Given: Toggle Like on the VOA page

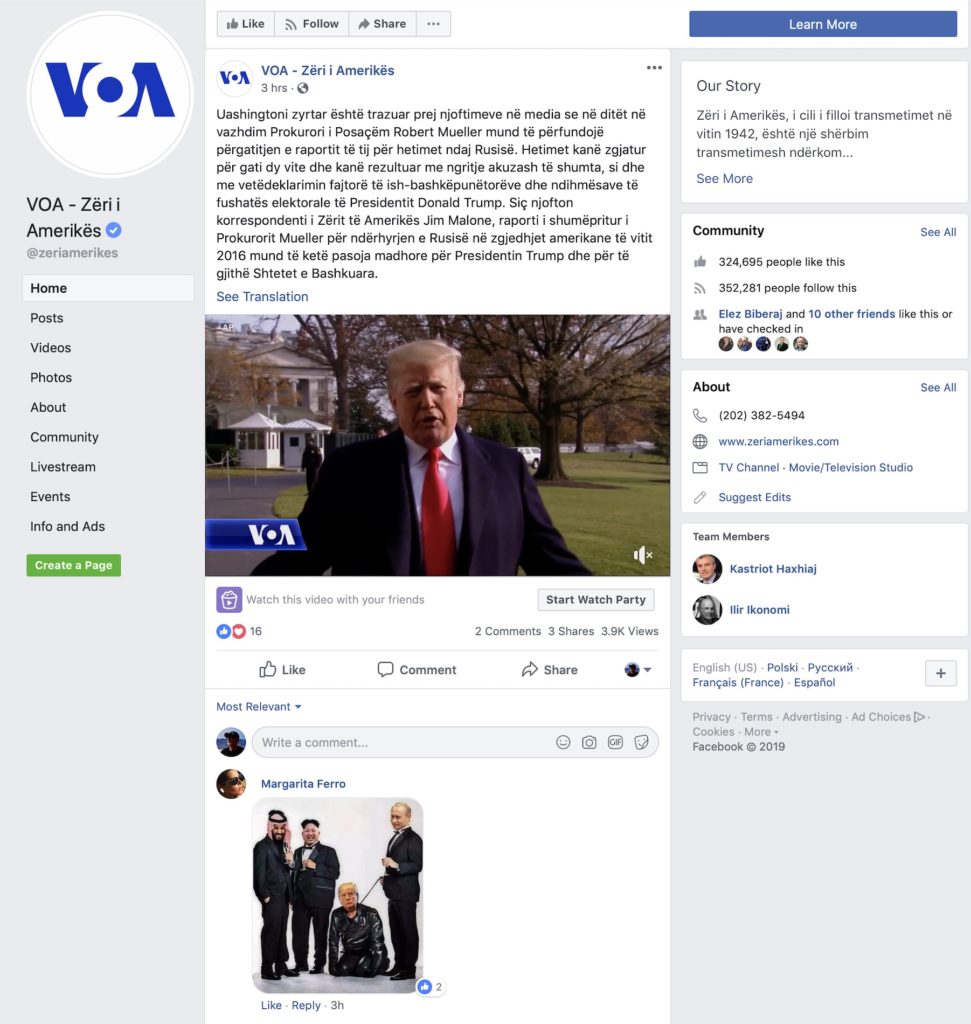Looking at the screenshot, I should click(x=246, y=24).
